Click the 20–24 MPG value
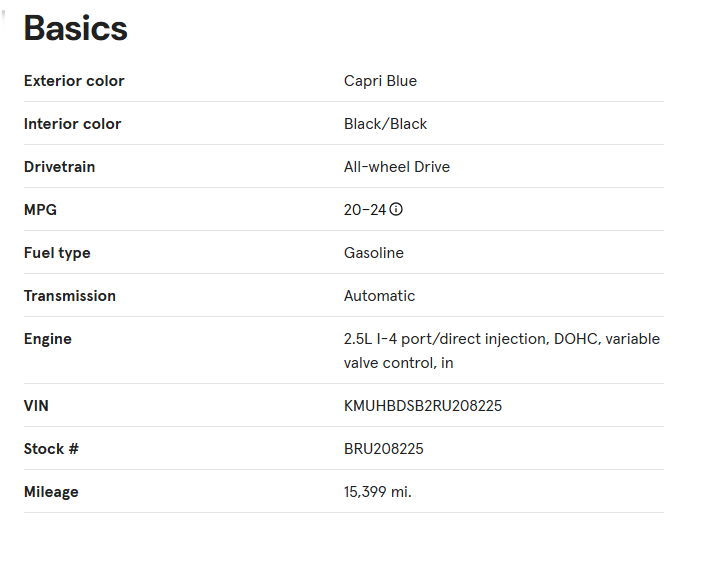Viewport: 722px width, 583px height. pos(364,210)
